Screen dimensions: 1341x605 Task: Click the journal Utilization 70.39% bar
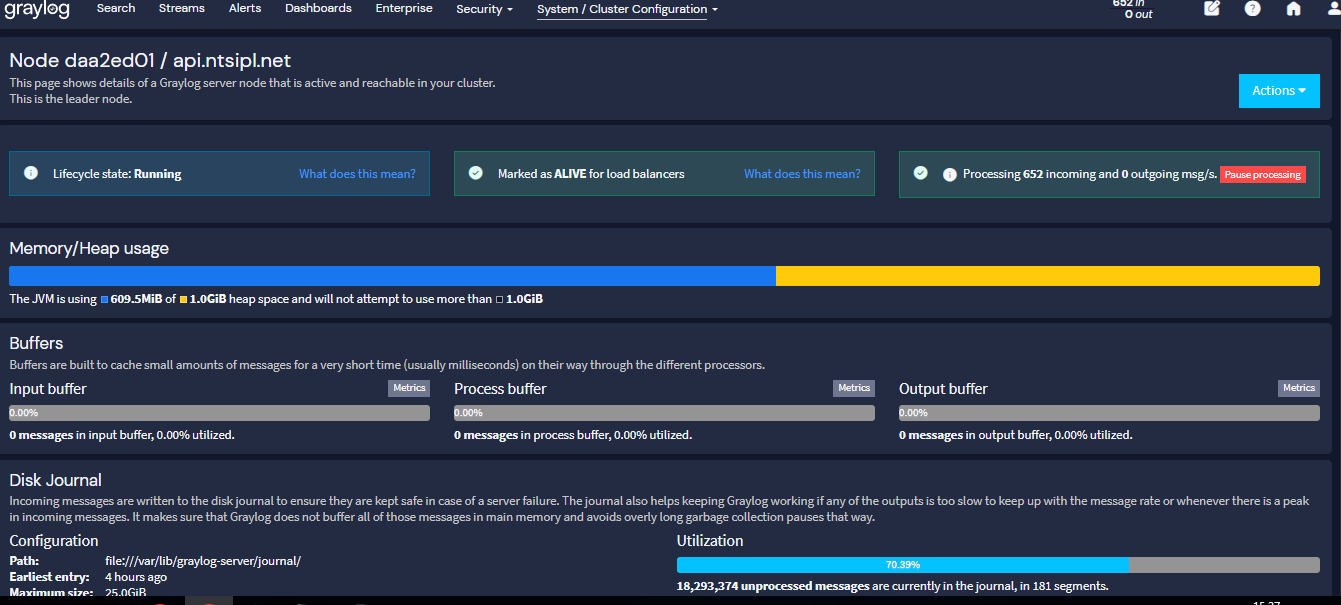coord(998,565)
